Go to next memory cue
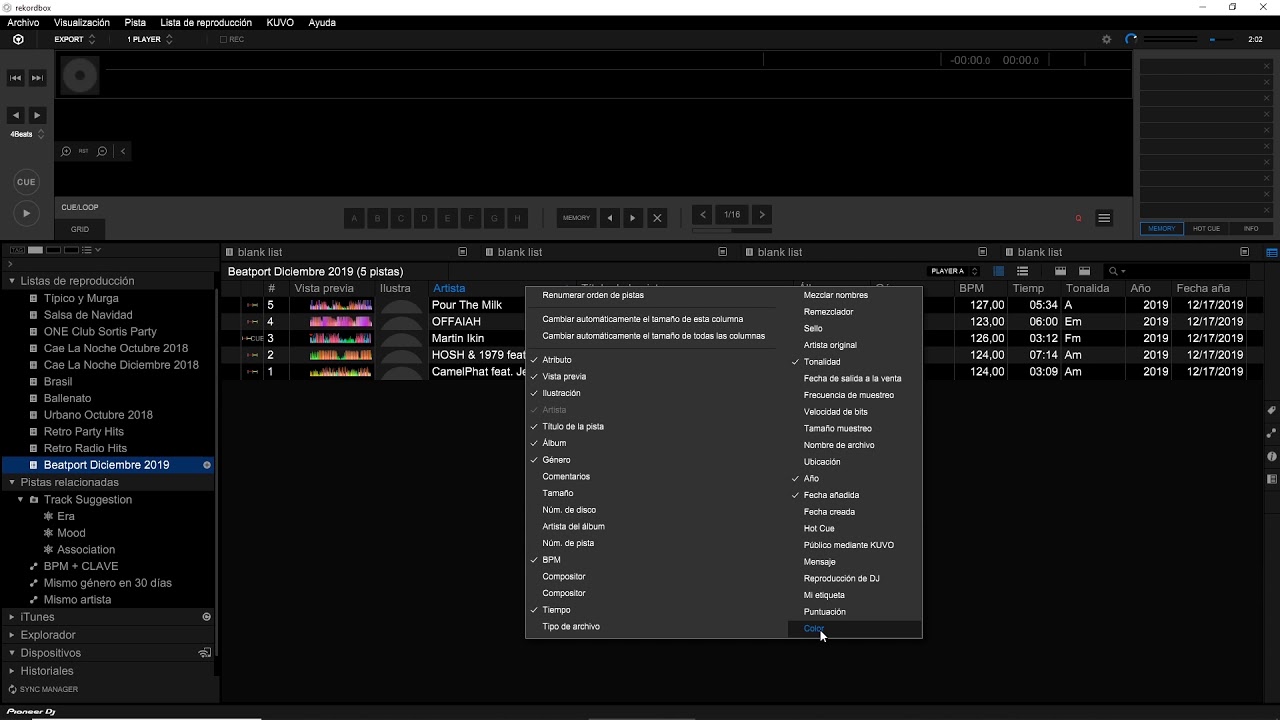This screenshot has height=720, width=1280. click(x=633, y=218)
